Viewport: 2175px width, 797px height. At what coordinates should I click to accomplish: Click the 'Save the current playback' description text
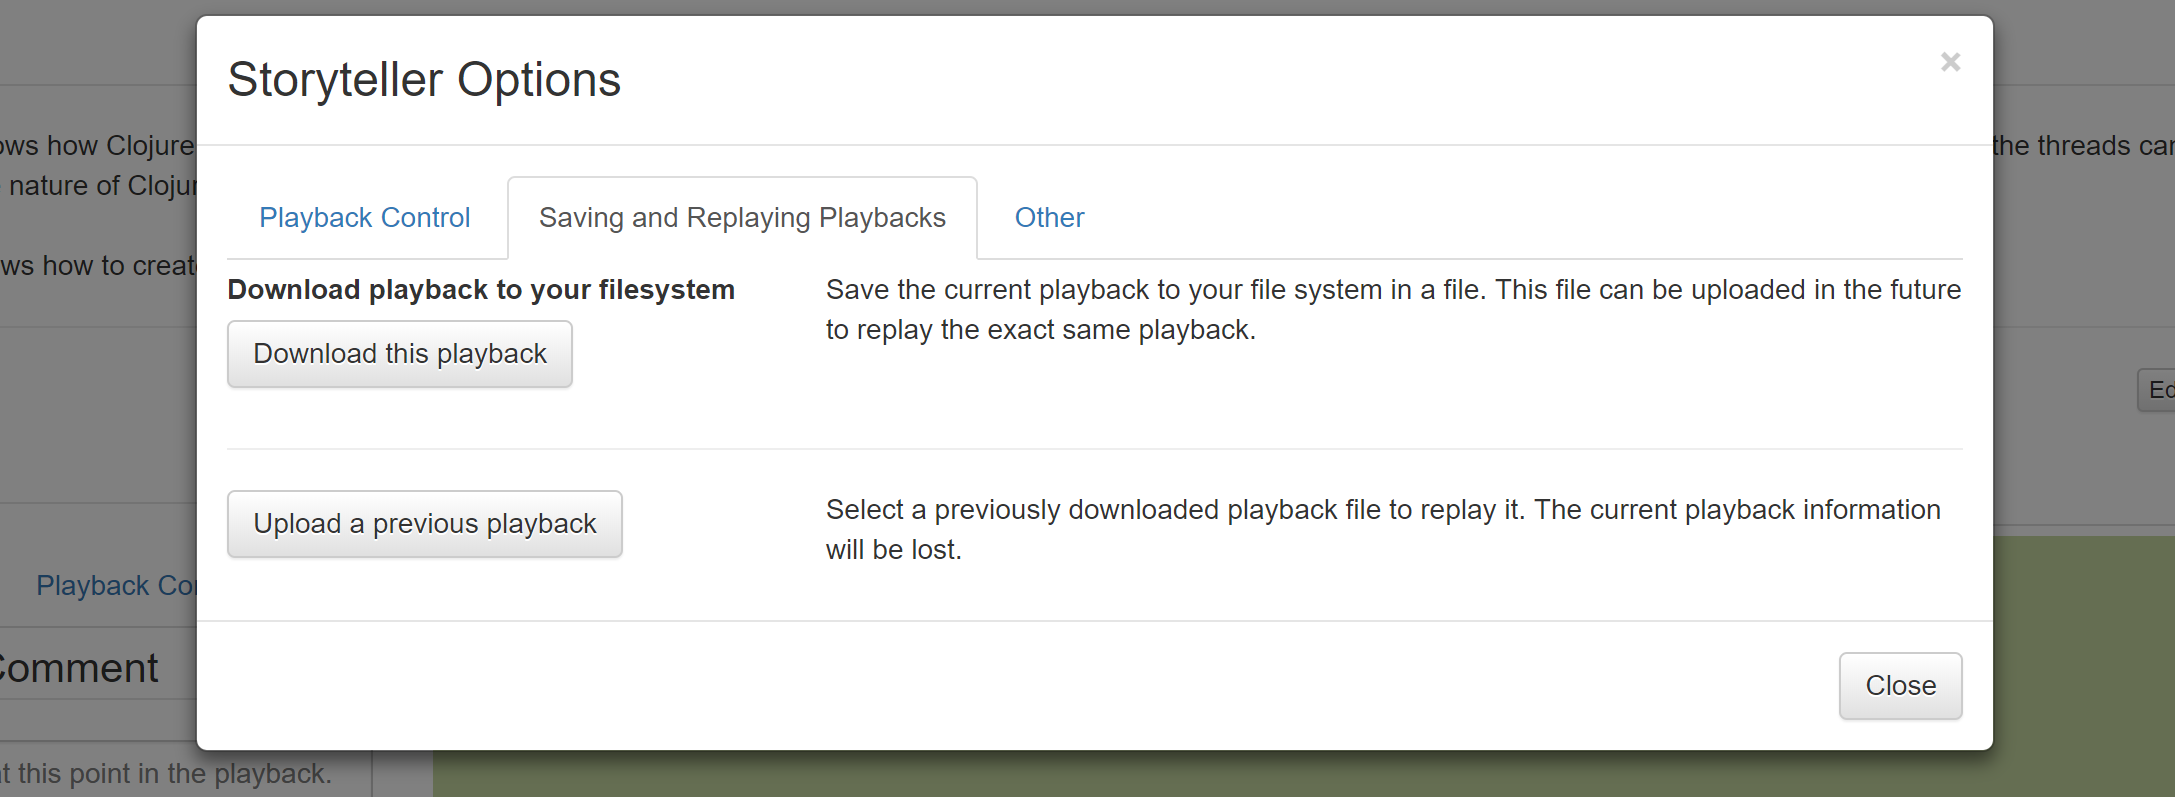(1393, 310)
